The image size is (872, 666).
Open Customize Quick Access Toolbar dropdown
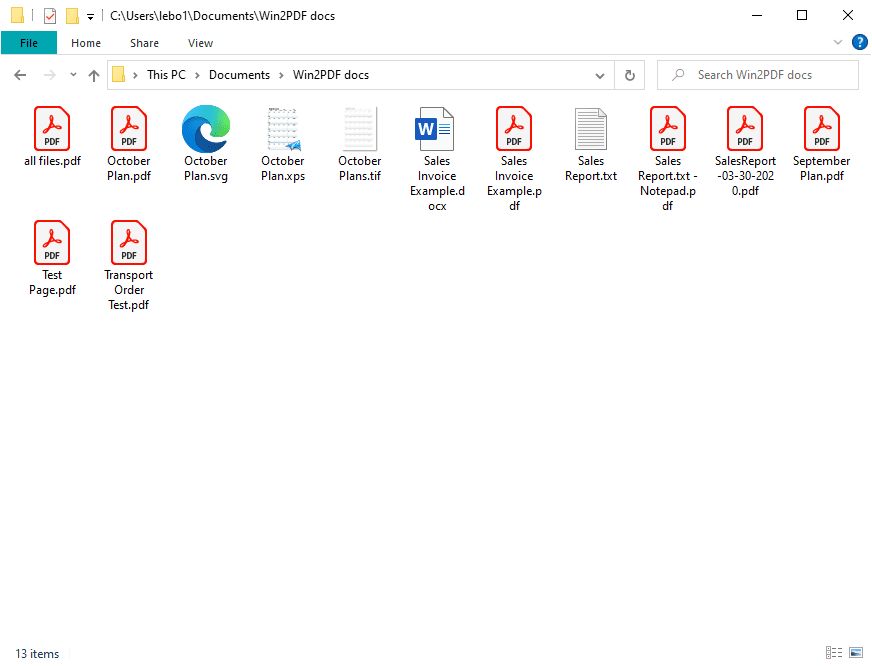[90, 17]
